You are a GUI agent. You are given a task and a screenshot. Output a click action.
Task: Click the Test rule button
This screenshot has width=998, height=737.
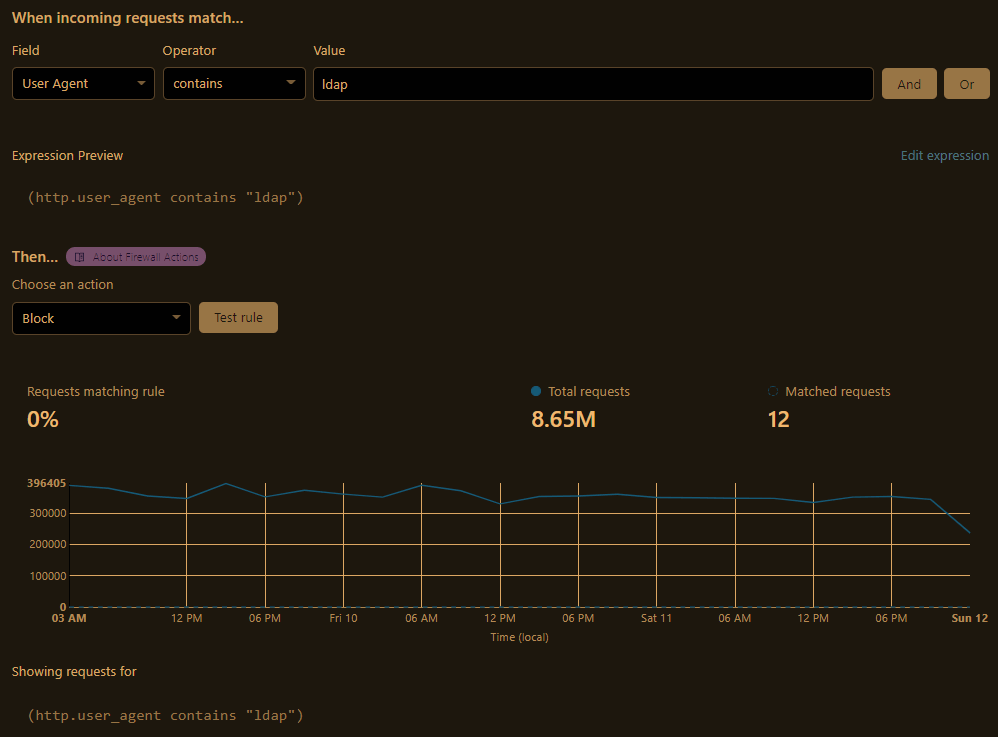tap(238, 318)
